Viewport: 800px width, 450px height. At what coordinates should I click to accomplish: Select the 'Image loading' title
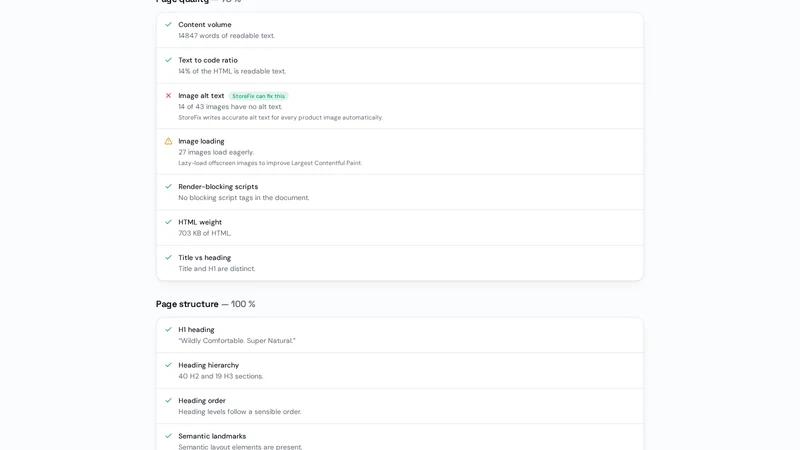[201, 141]
